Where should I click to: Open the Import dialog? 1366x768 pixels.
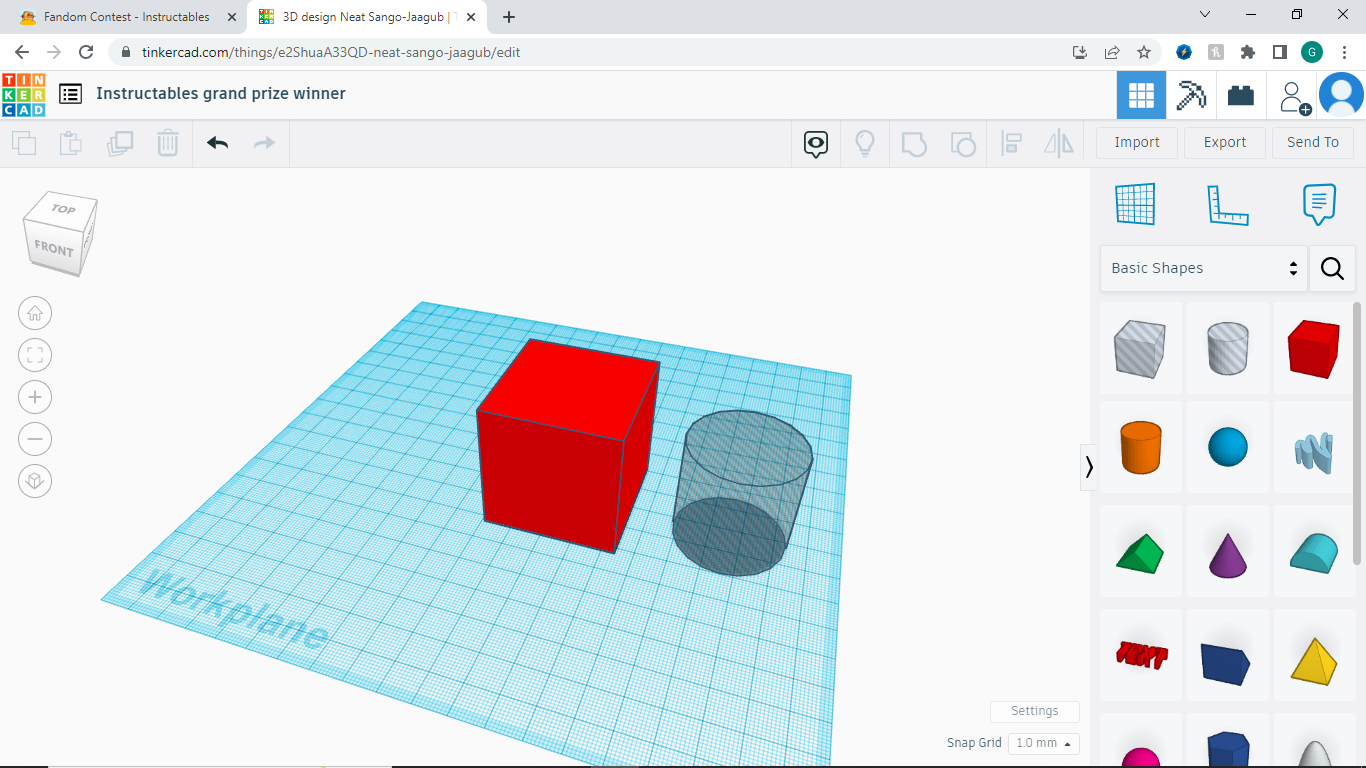coord(1136,142)
